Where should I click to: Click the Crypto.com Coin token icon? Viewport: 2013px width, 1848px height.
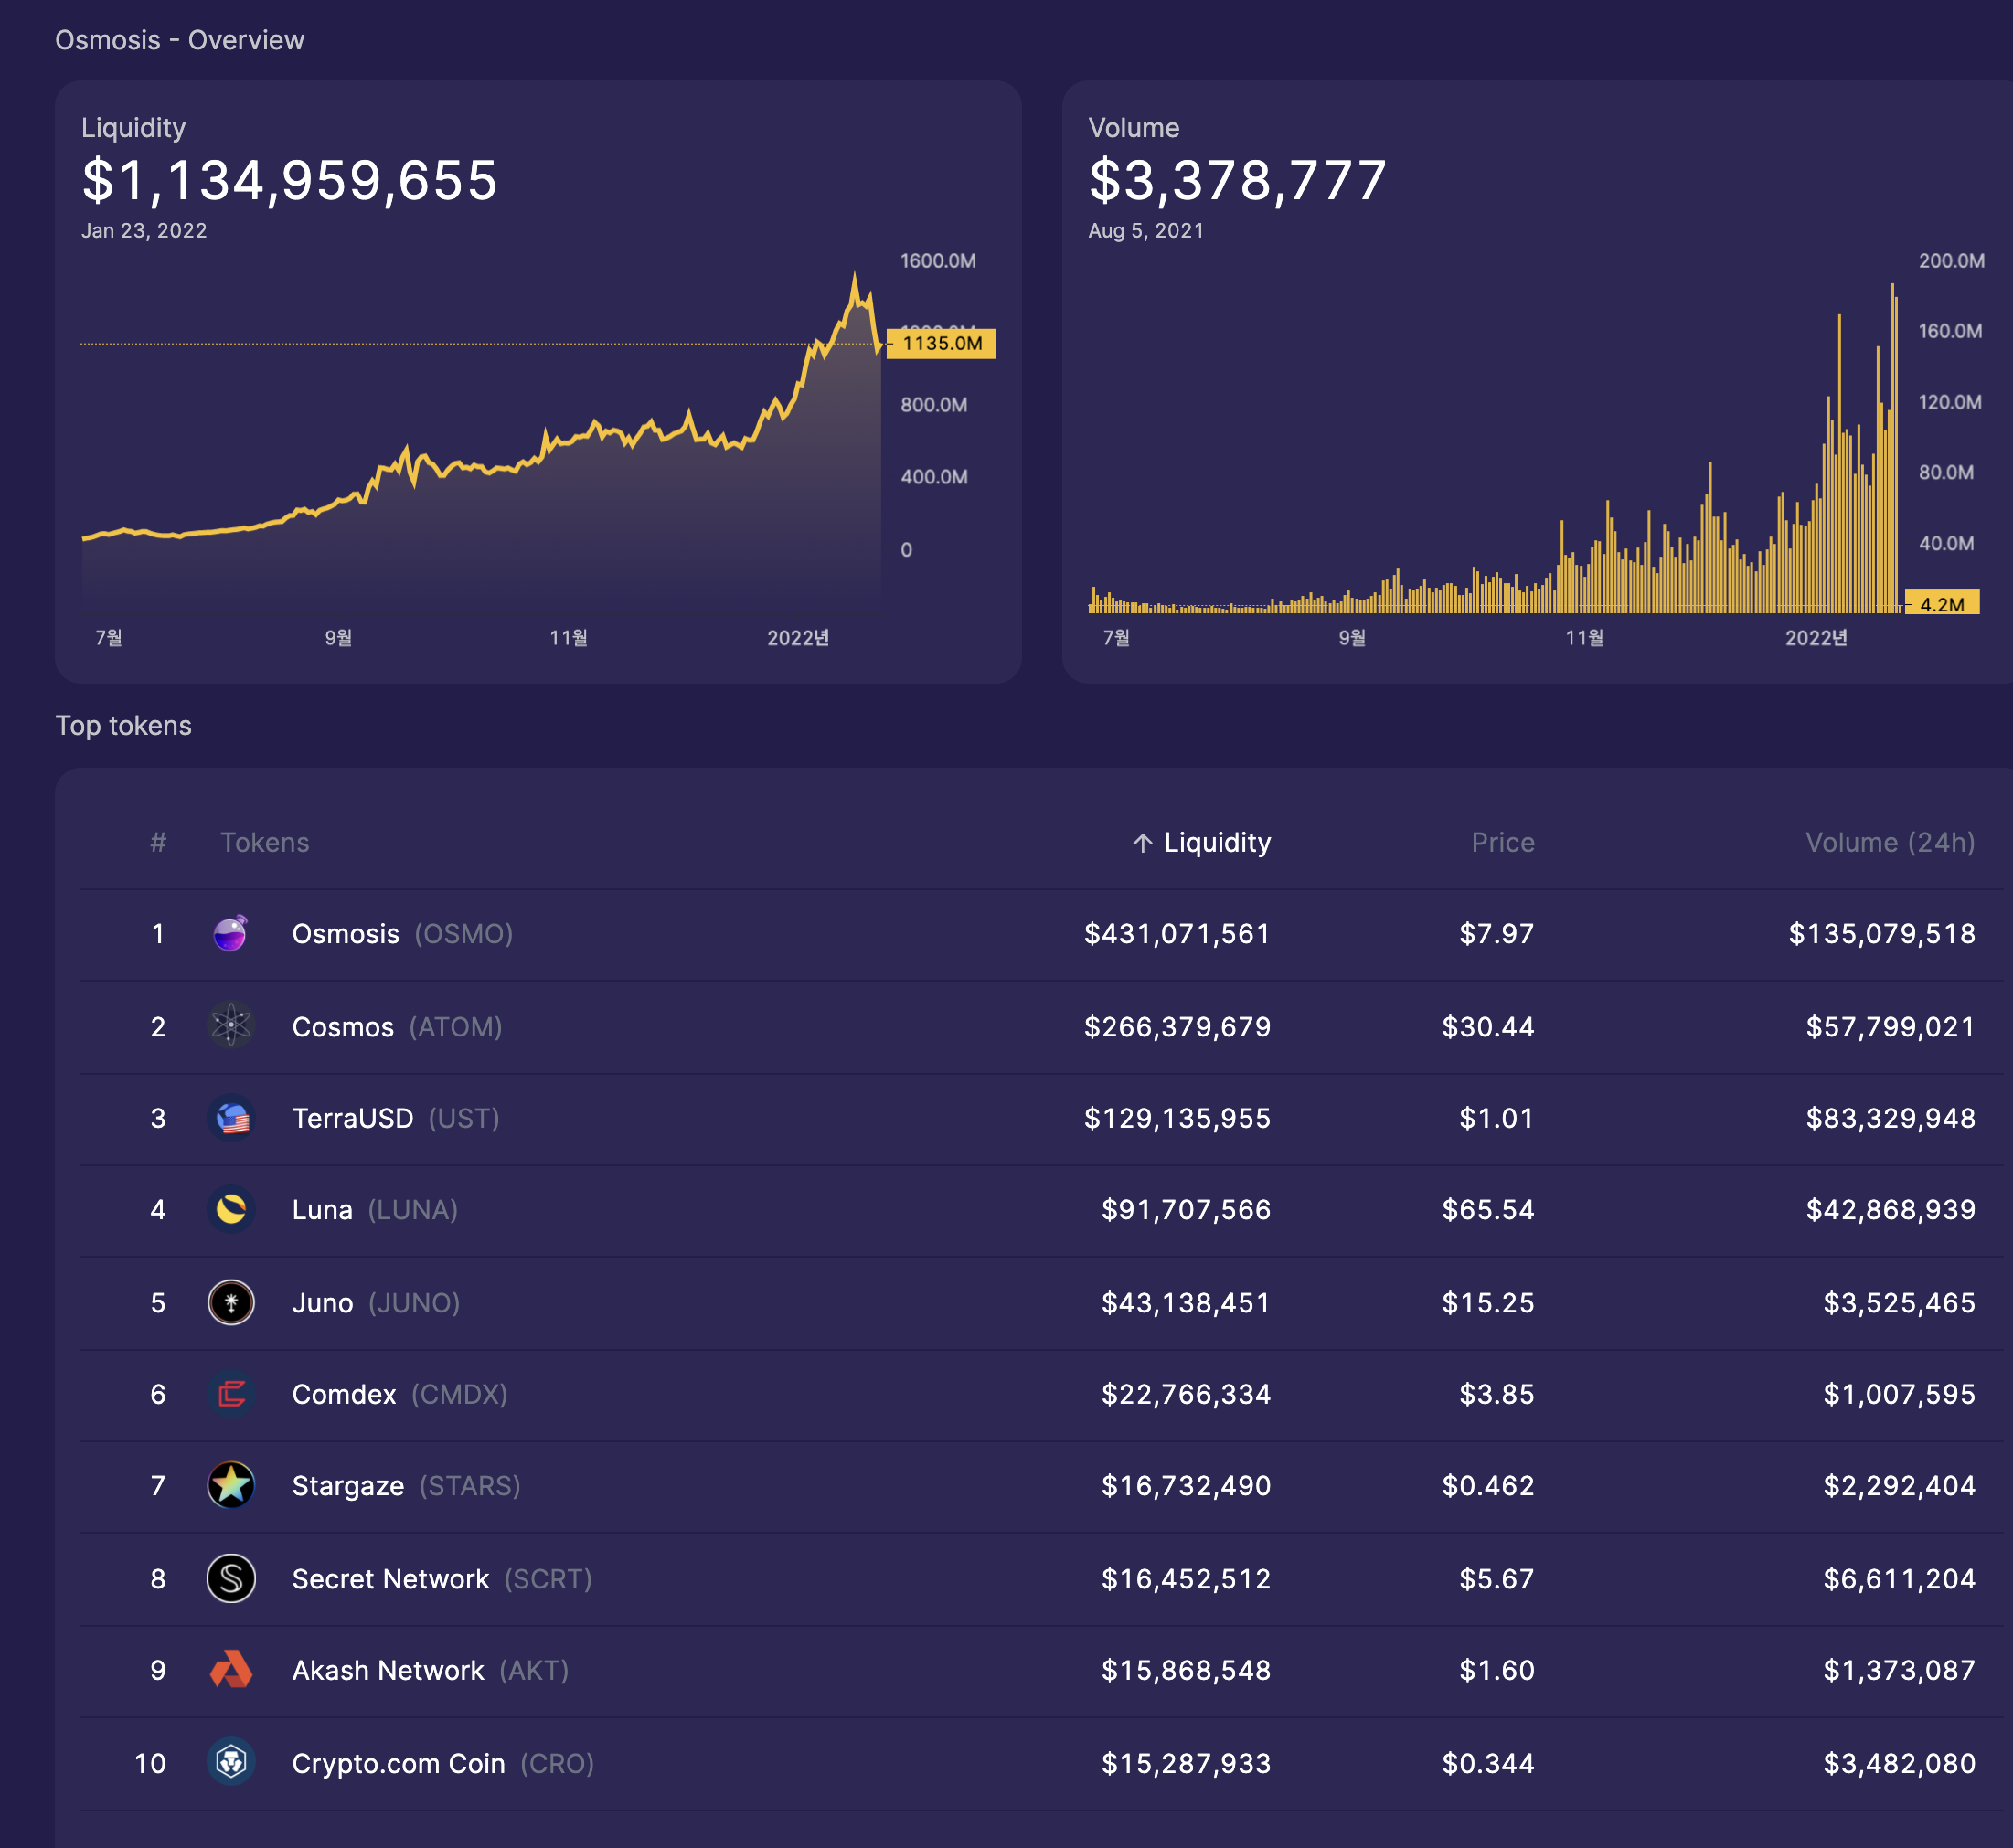[x=230, y=1762]
